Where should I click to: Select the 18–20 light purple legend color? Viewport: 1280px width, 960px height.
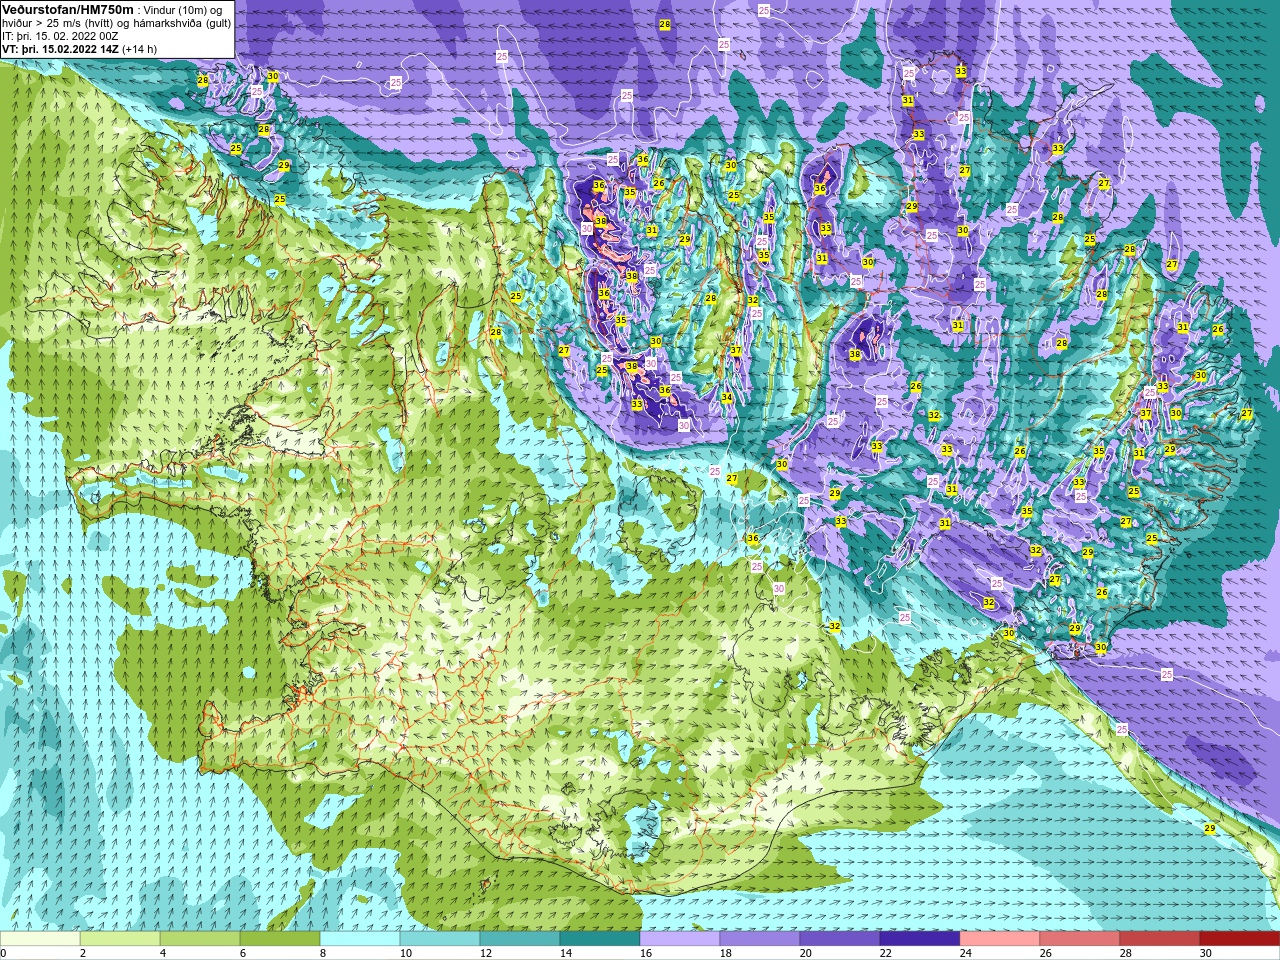click(x=760, y=939)
